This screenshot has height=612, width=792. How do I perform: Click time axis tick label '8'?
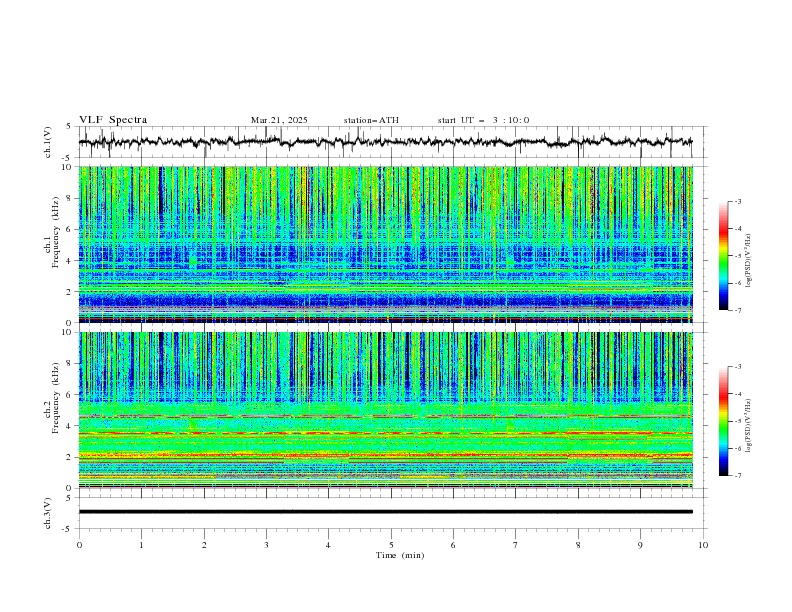[578, 545]
